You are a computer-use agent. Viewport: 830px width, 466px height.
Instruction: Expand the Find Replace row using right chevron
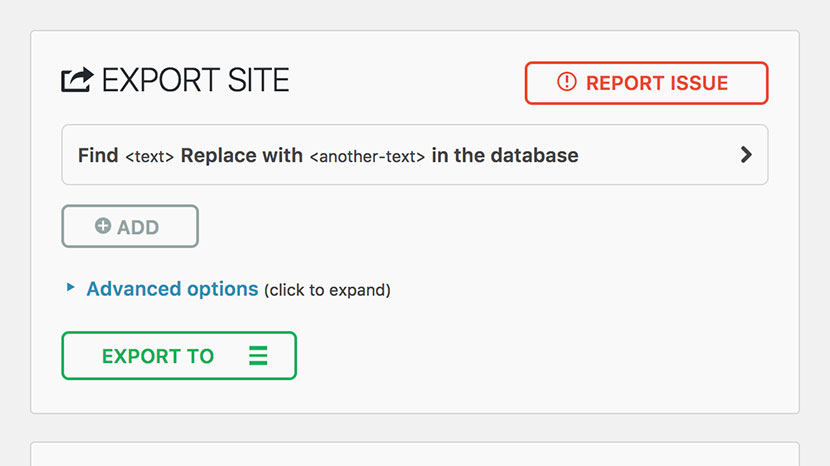(746, 155)
